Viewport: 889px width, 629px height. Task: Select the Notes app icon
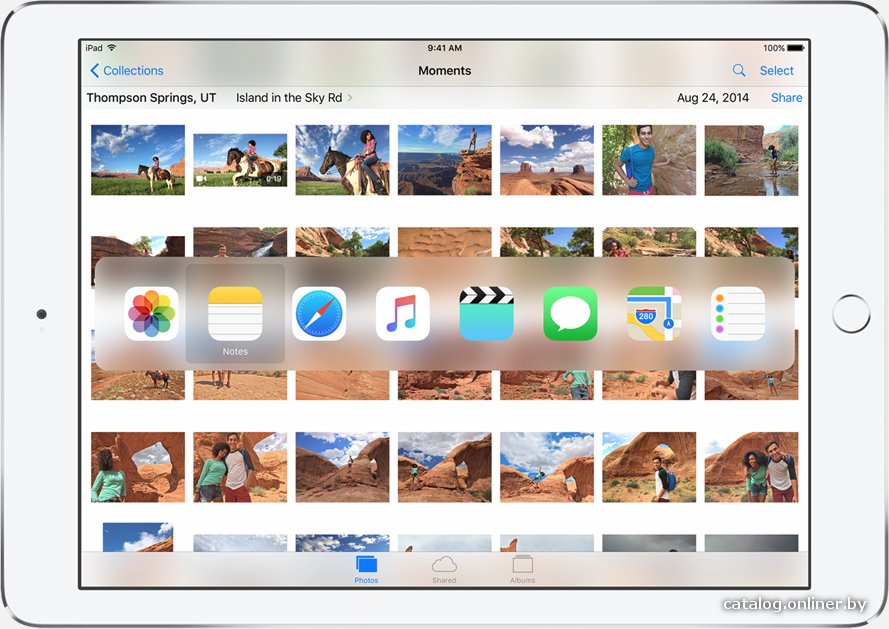click(235, 314)
